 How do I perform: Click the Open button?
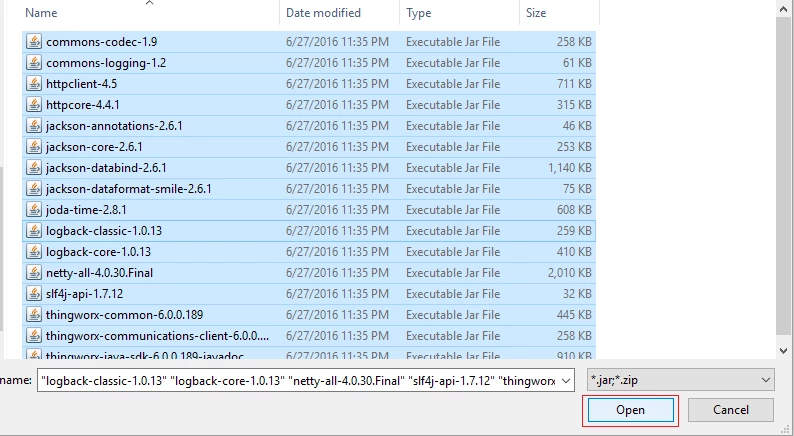(630, 410)
